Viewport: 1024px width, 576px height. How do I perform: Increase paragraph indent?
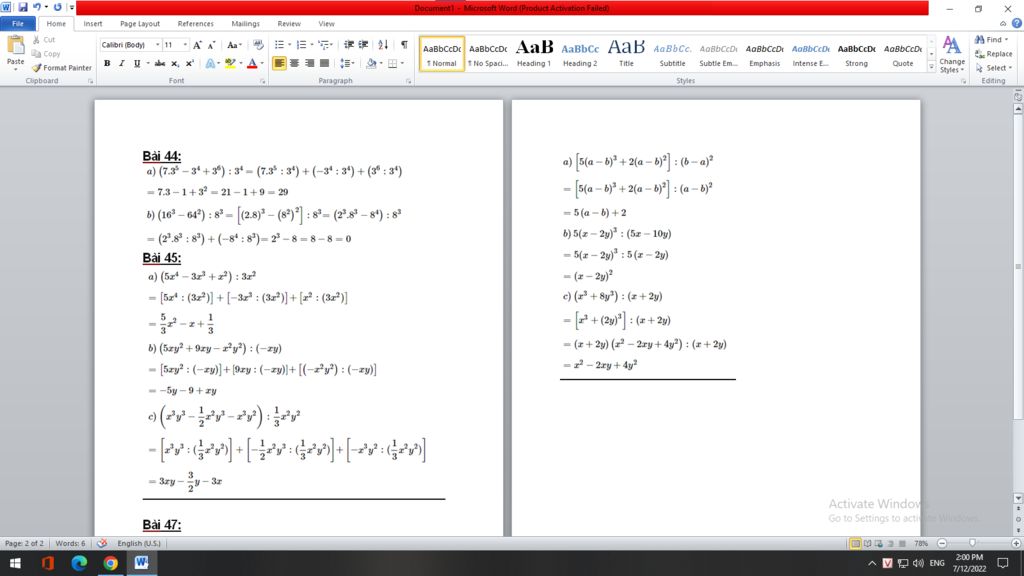pos(363,45)
